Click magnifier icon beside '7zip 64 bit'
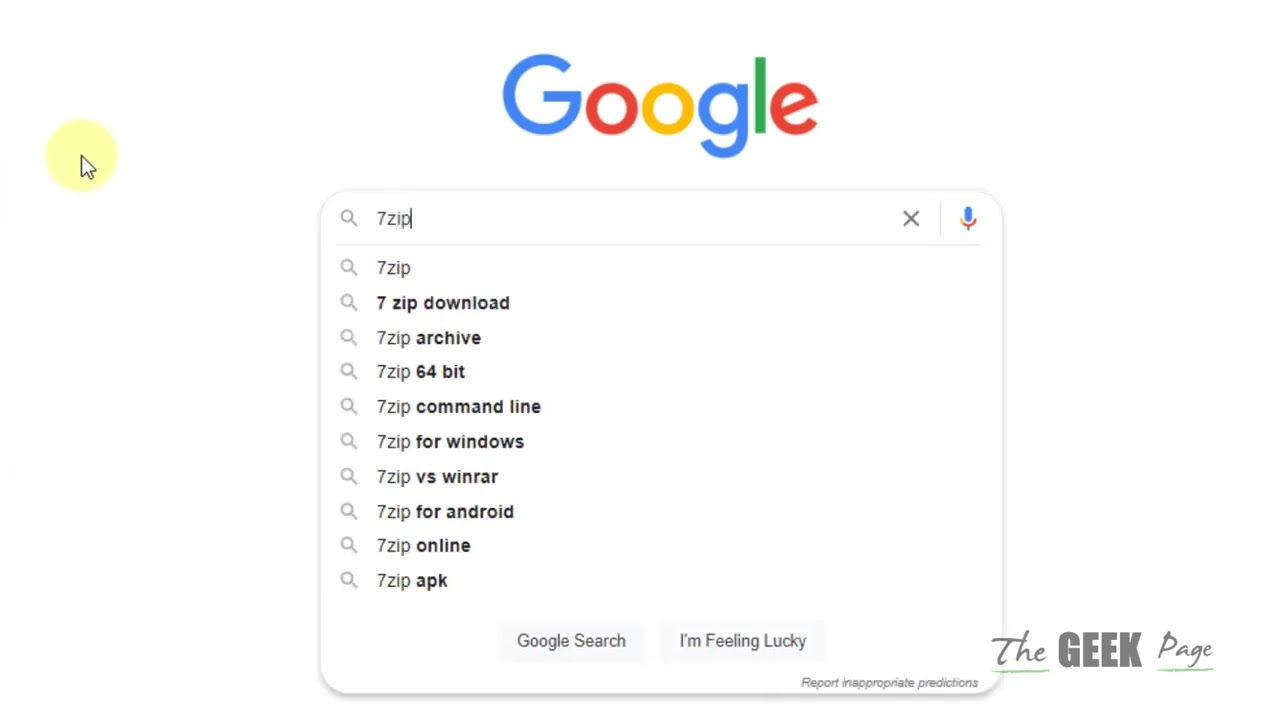 pos(348,371)
